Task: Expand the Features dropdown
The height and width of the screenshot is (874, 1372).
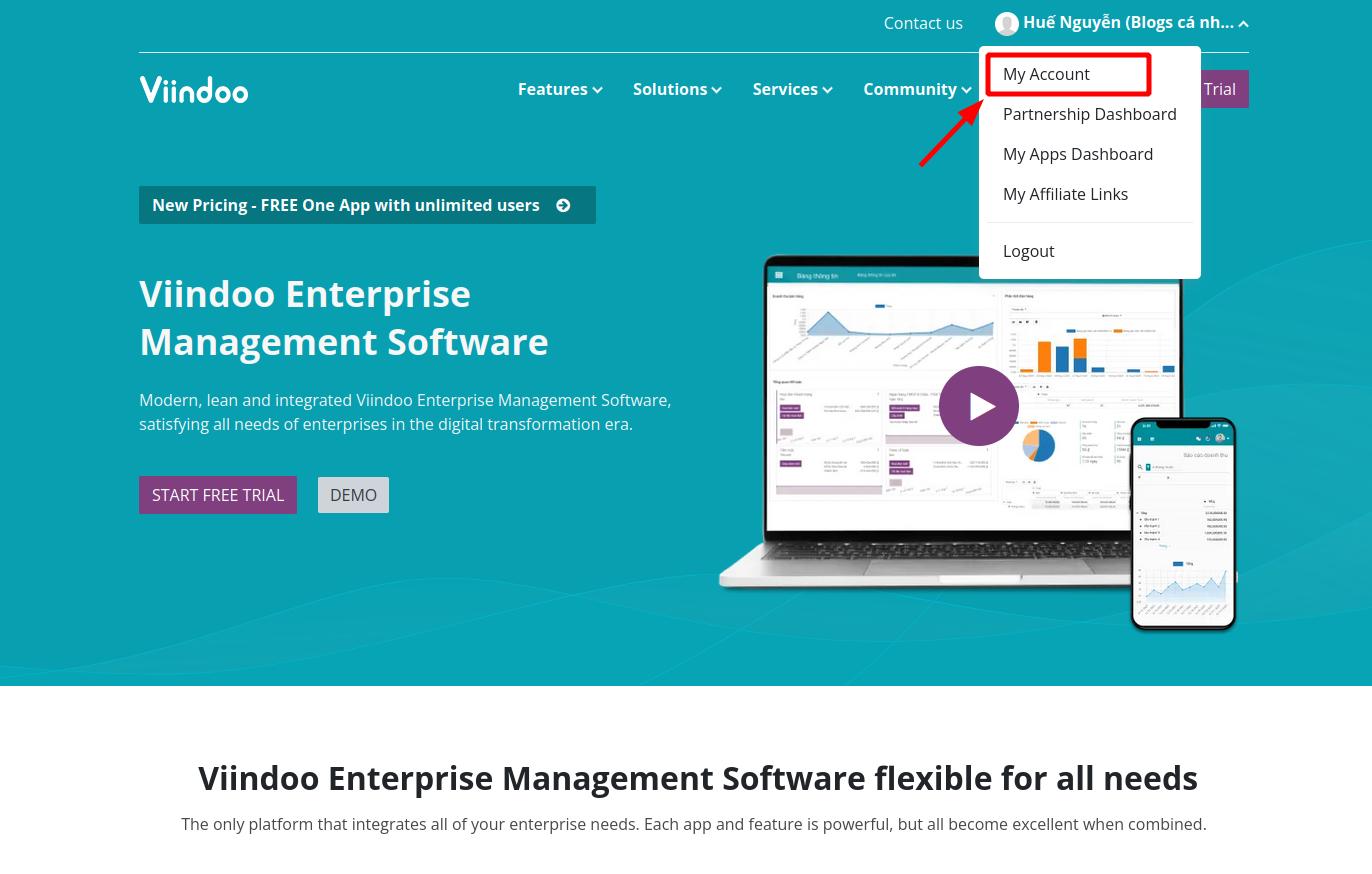Action: click(x=559, y=89)
